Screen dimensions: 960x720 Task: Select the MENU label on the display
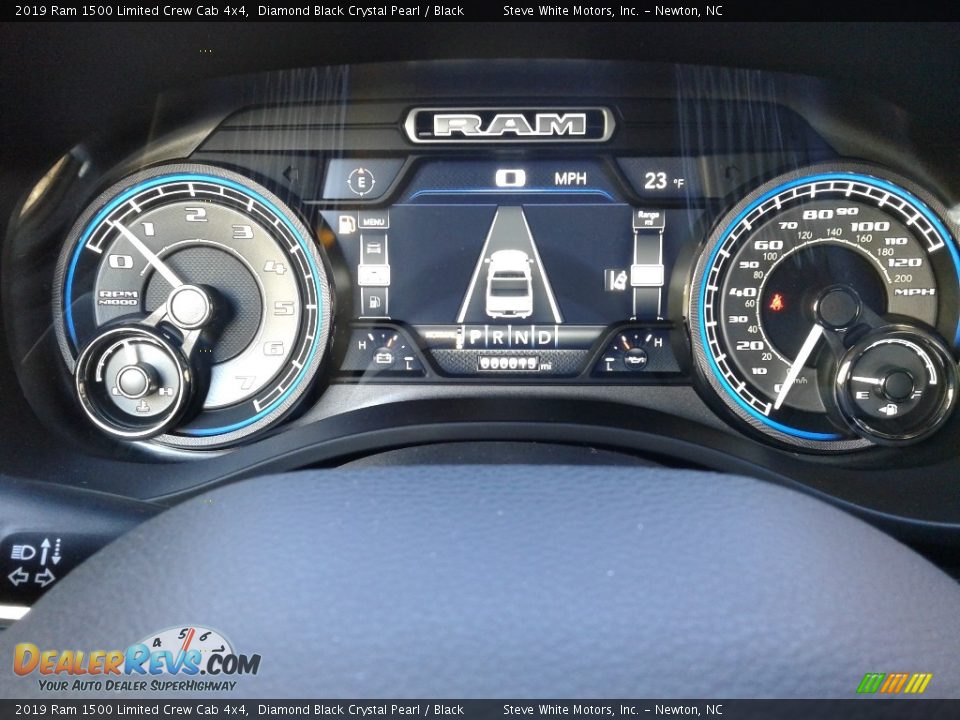point(373,221)
